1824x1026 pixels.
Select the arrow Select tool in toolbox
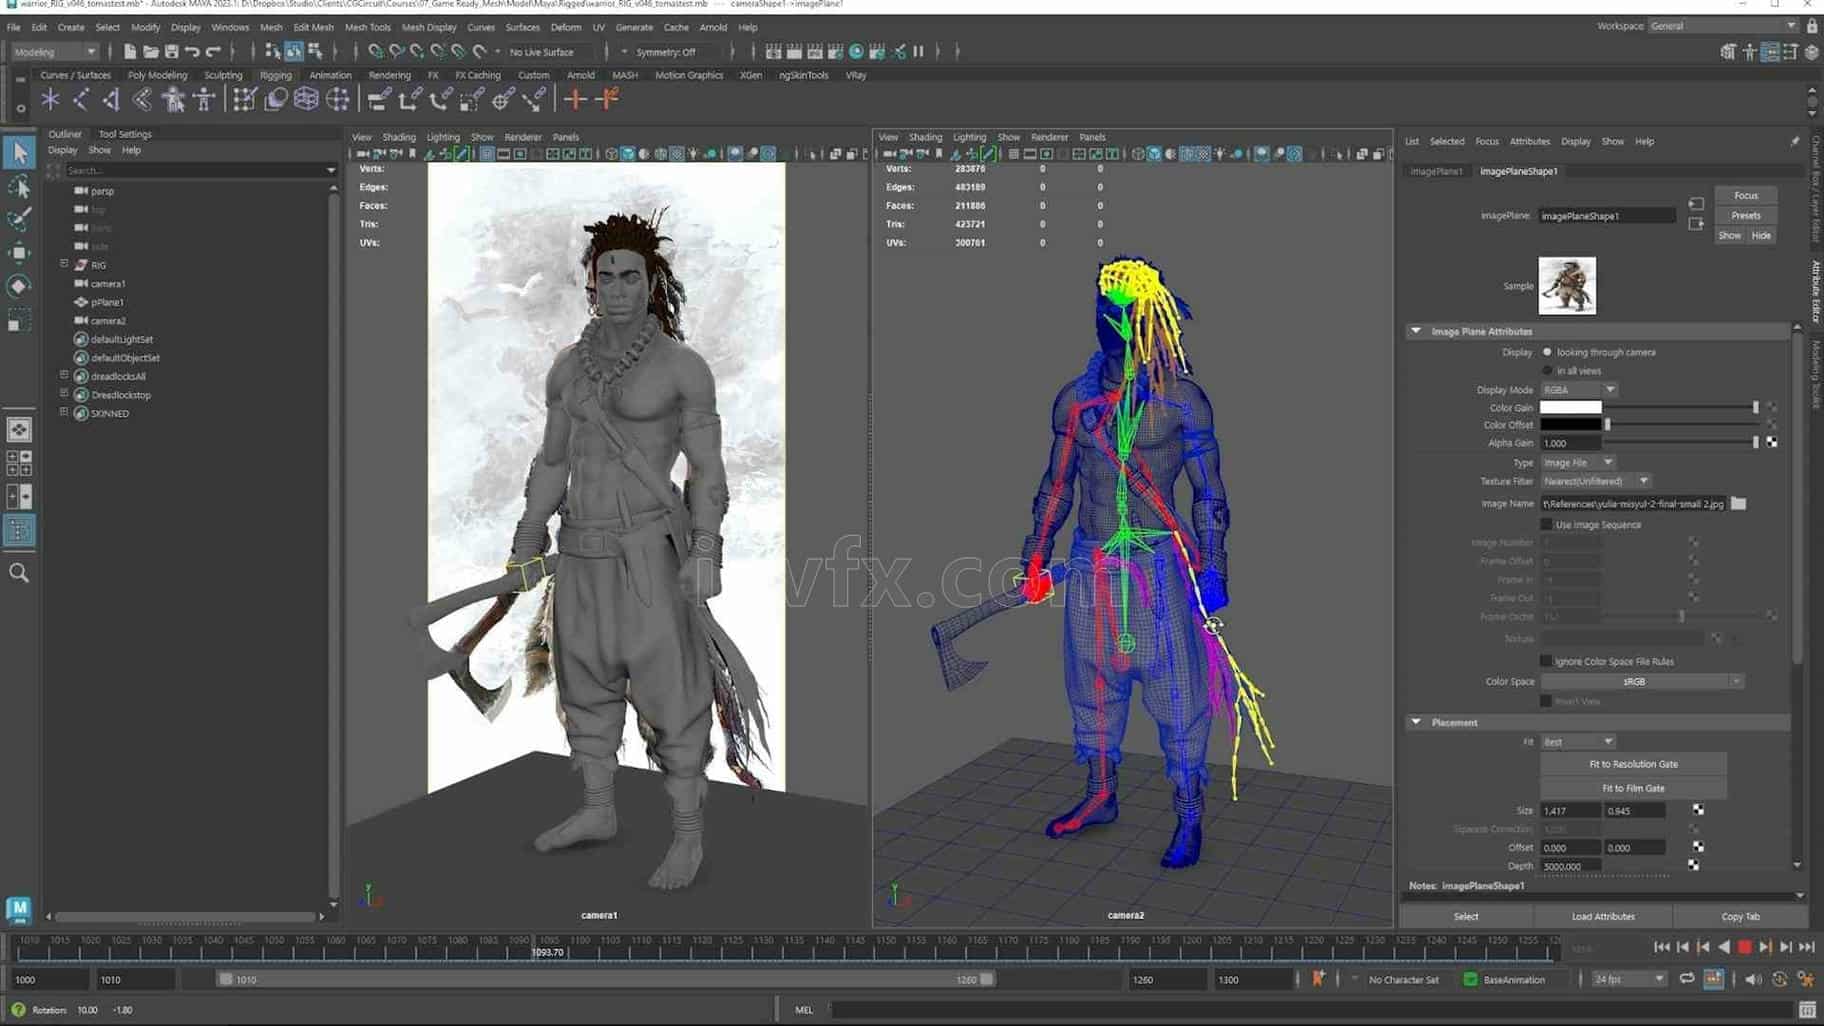pos(19,152)
